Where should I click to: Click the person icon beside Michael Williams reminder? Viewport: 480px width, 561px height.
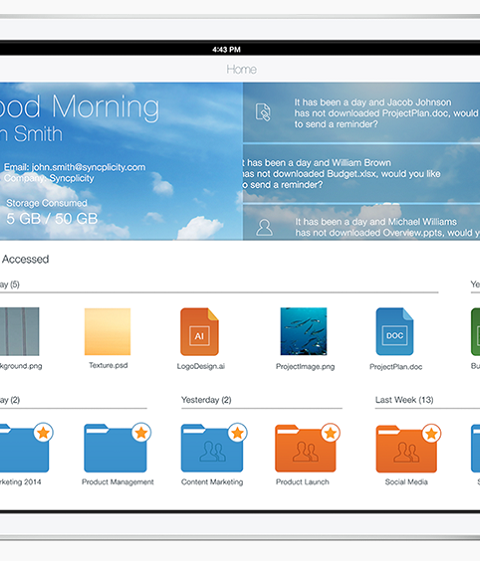(264, 228)
